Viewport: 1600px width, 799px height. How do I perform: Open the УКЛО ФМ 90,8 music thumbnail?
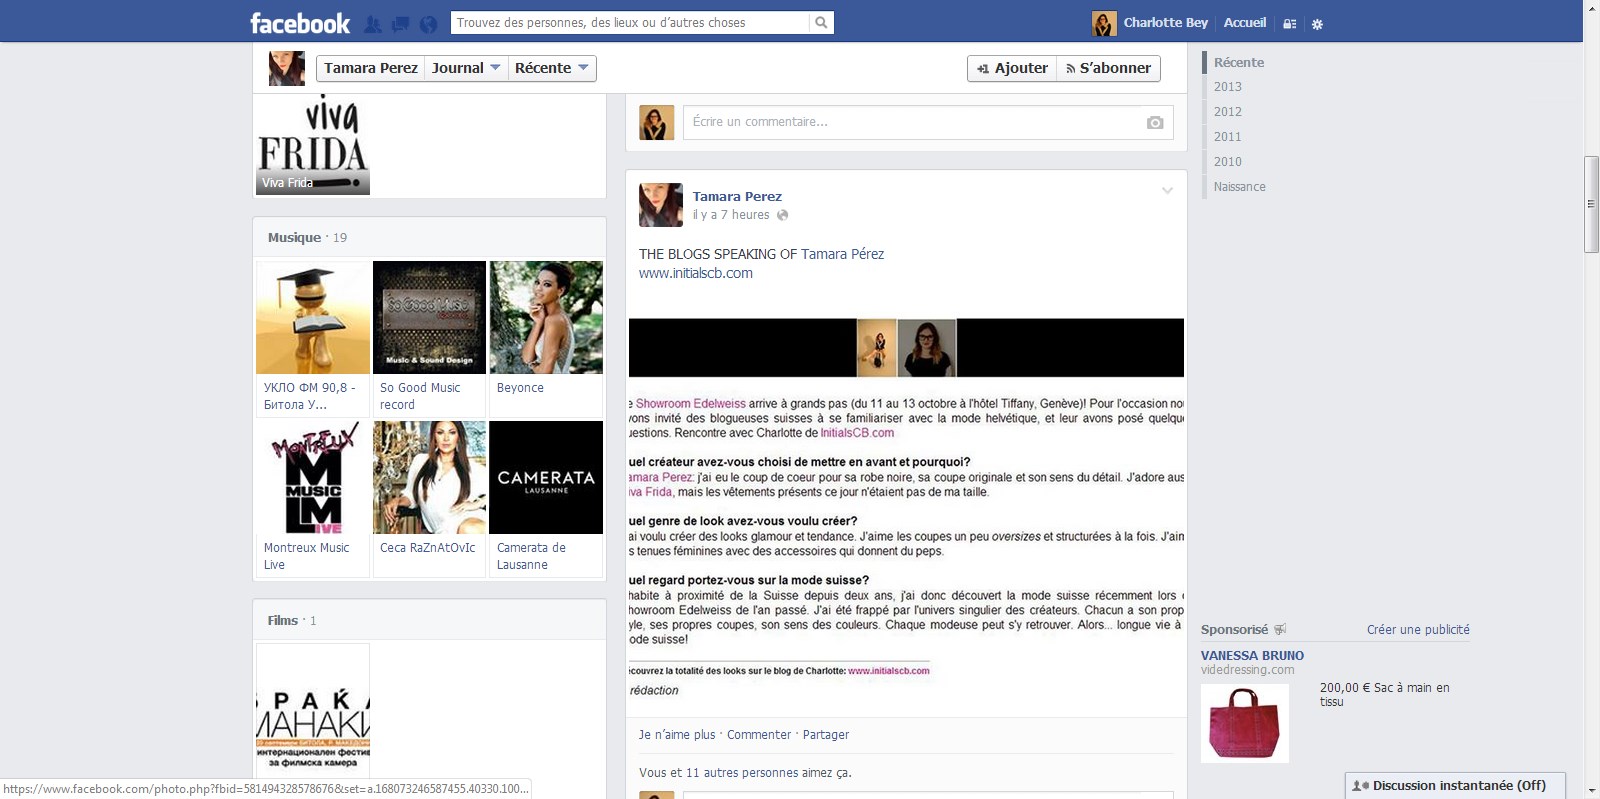313,318
